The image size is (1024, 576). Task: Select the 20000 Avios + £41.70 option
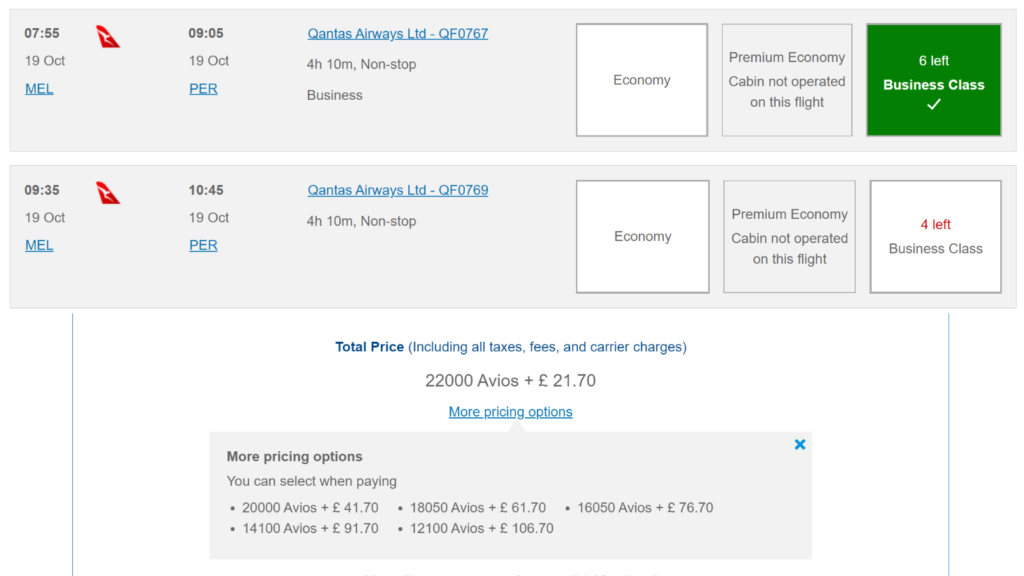pyautogui.click(x=310, y=507)
